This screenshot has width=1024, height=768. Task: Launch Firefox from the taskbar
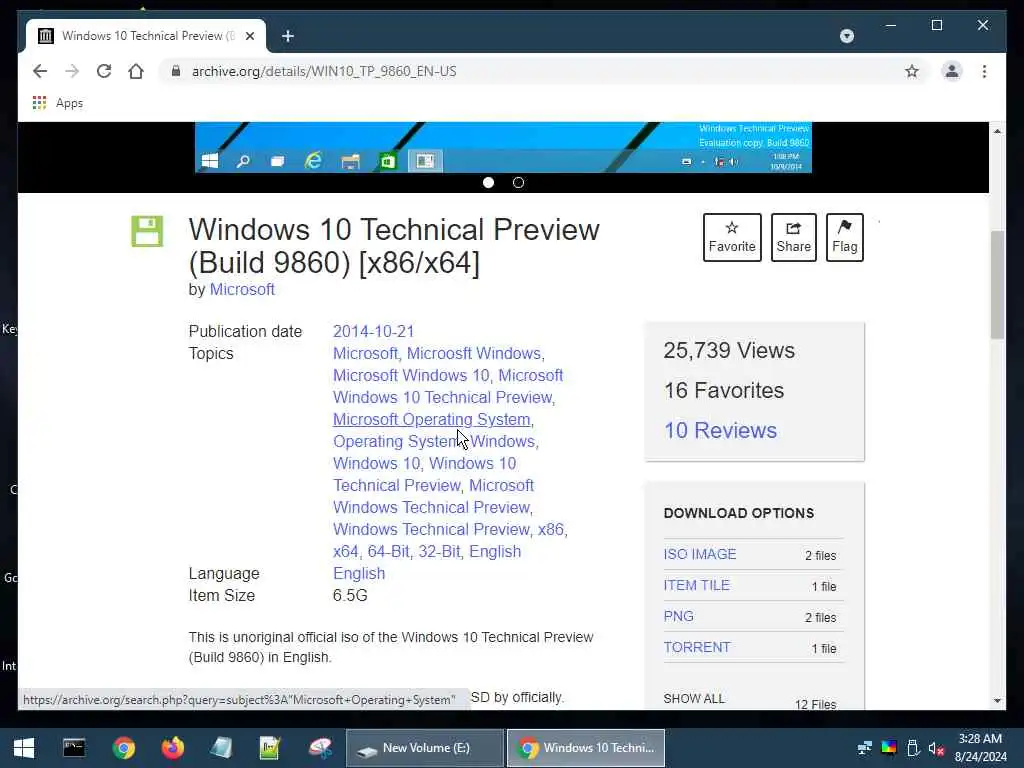click(173, 748)
